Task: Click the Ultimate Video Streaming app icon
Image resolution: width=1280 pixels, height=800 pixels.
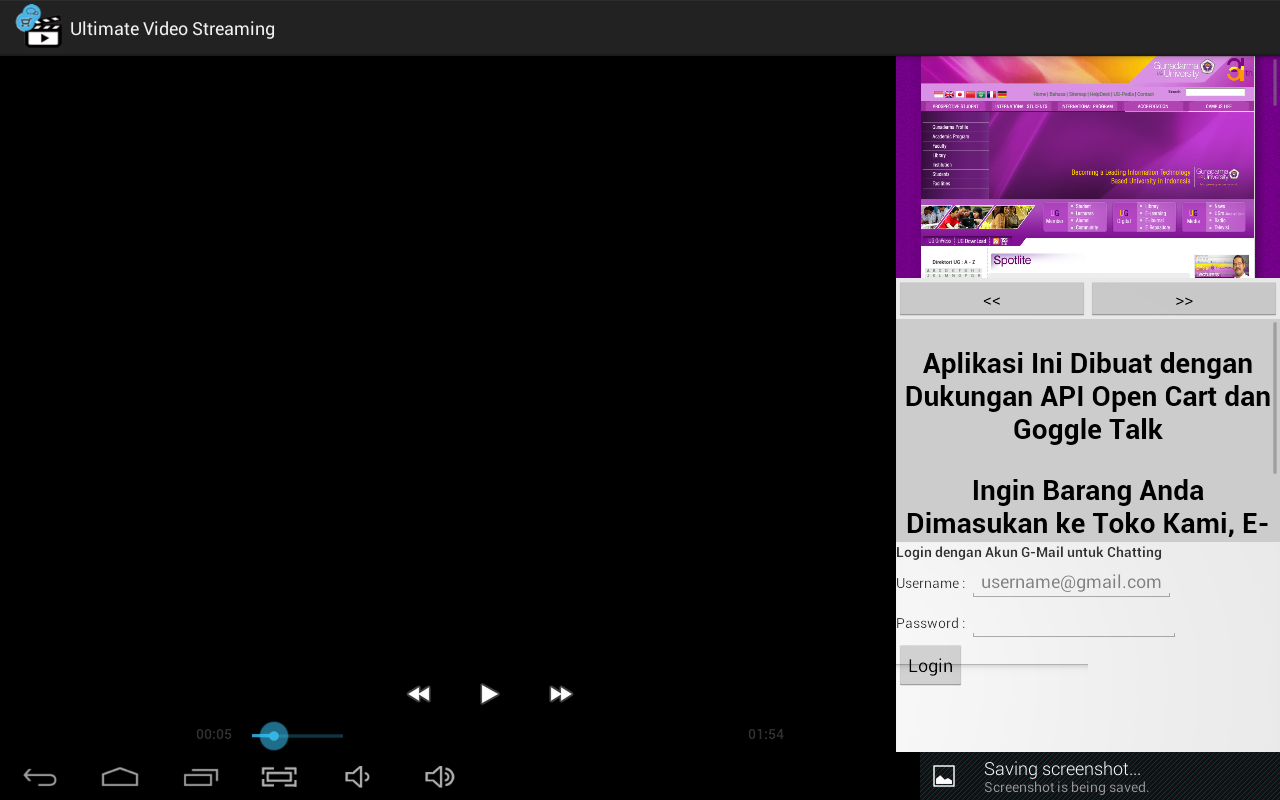Action: [x=38, y=27]
